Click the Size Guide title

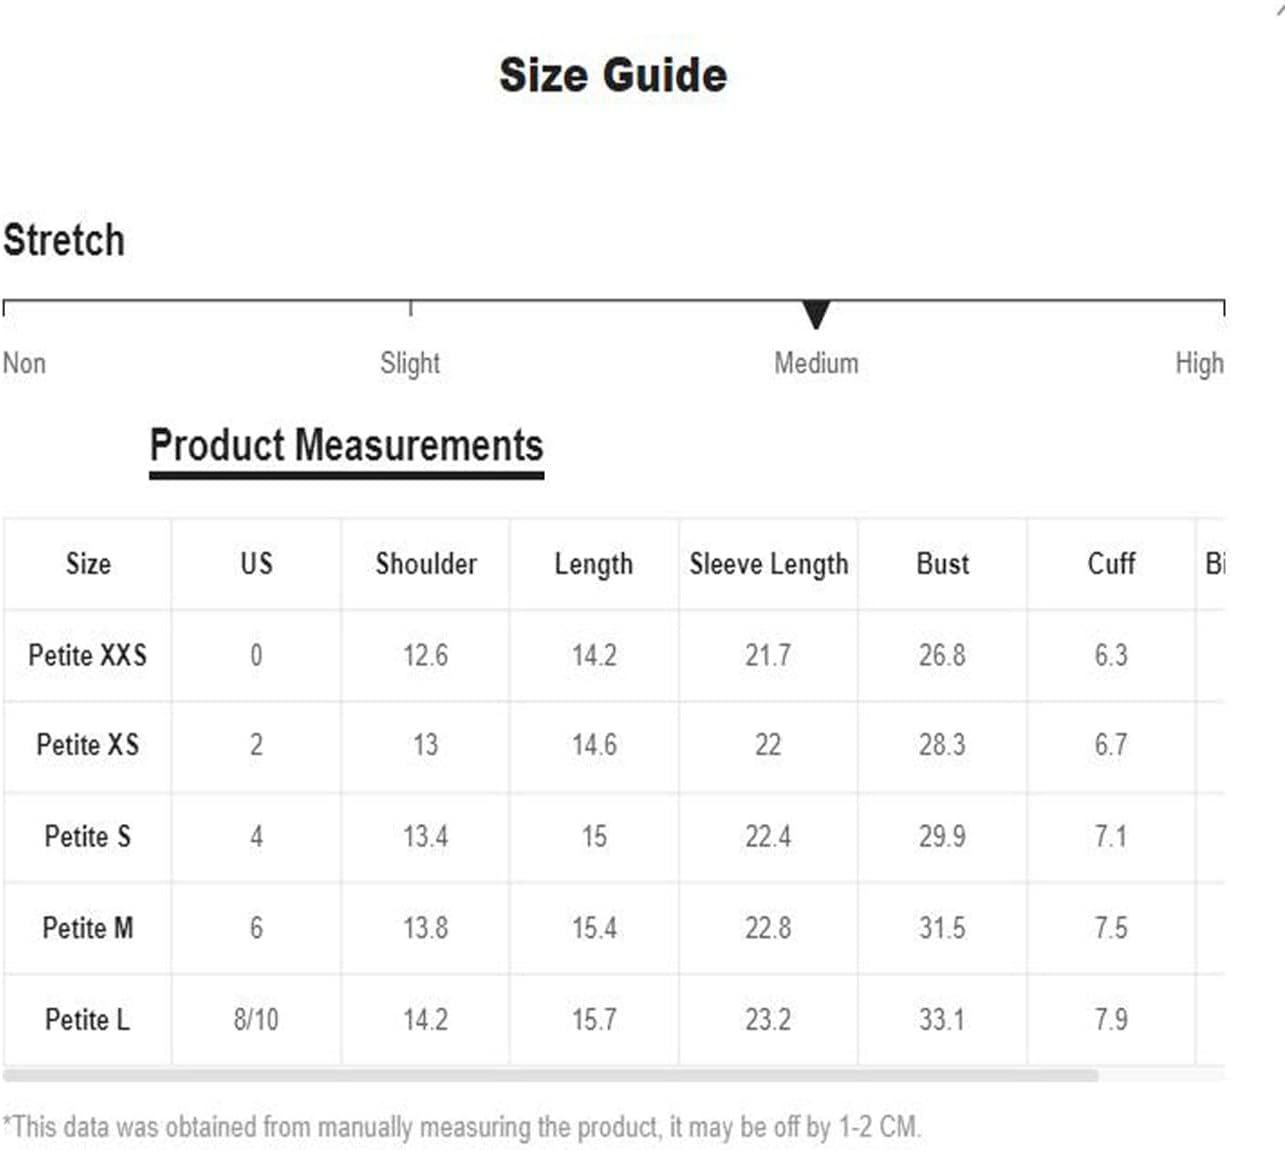coord(613,75)
